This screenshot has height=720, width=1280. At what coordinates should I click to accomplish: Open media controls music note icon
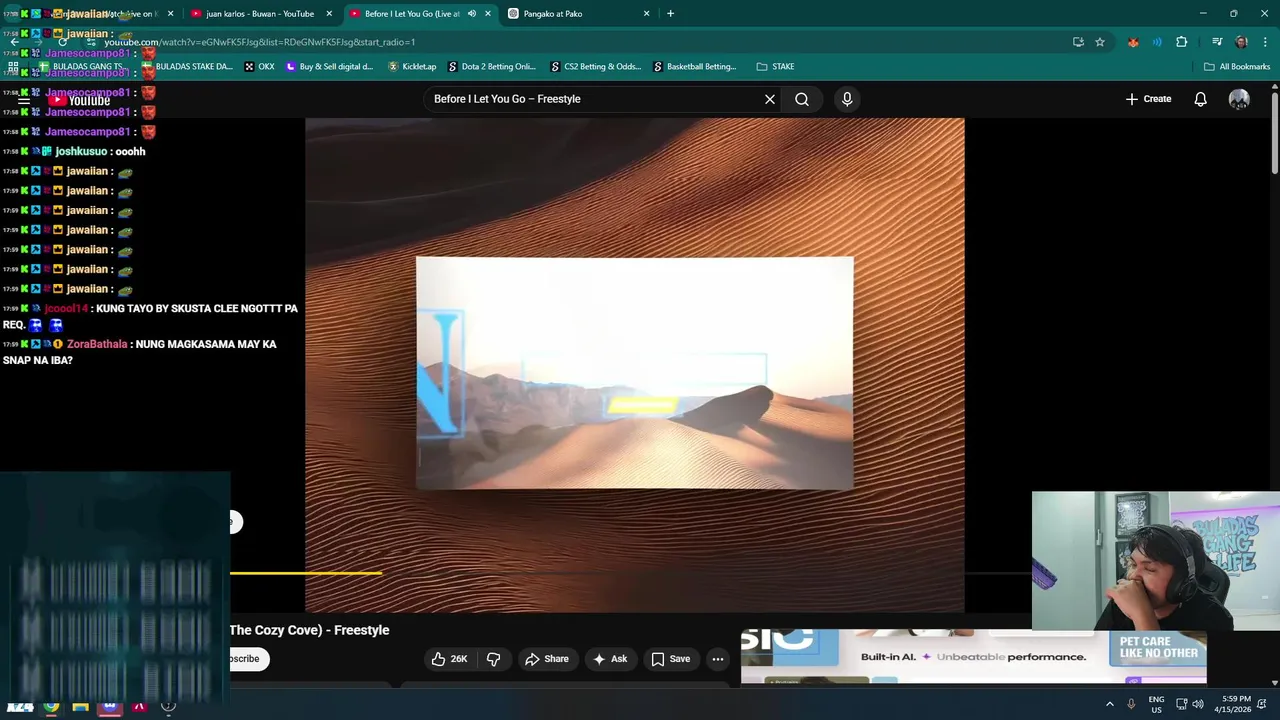click(x=1217, y=42)
